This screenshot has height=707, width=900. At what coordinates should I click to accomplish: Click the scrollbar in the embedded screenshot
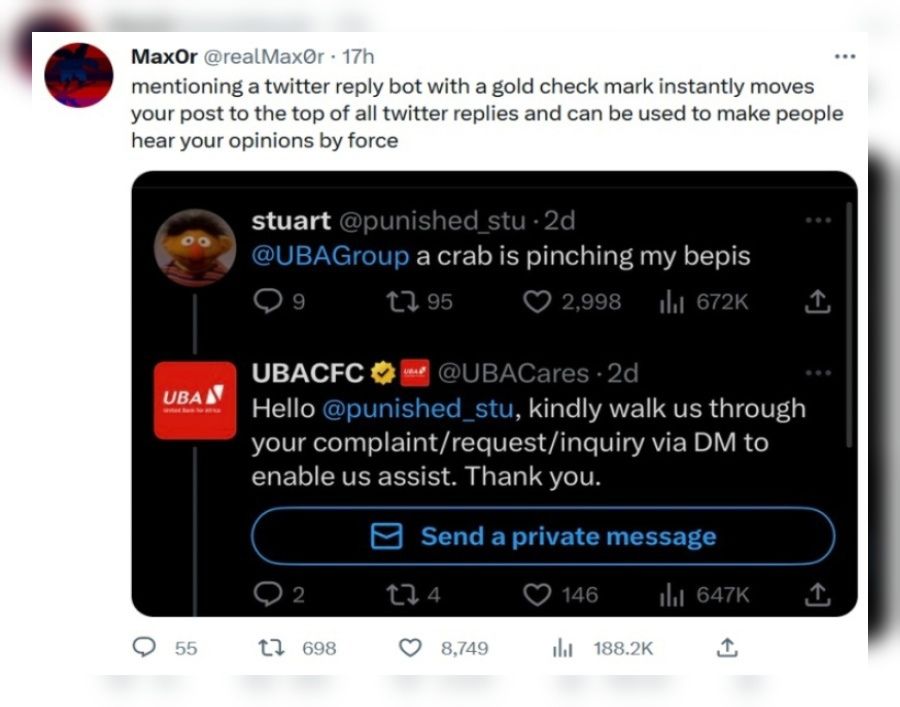coord(849,324)
